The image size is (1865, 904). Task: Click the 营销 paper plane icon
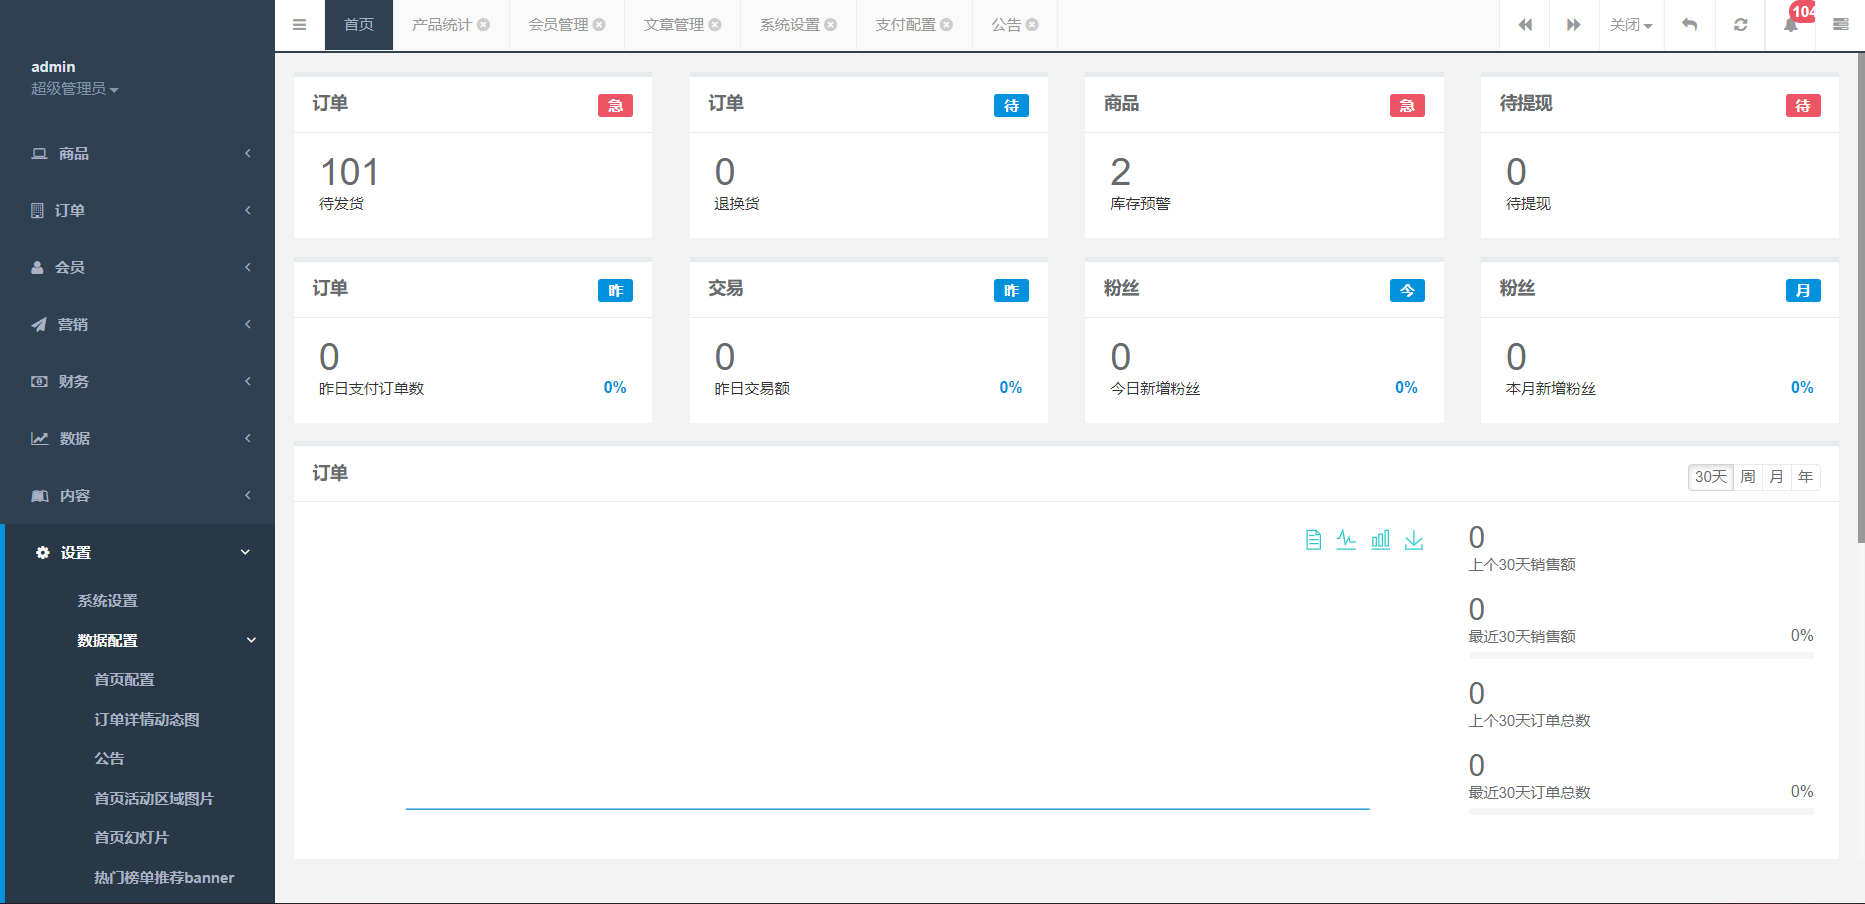click(x=39, y=324)
